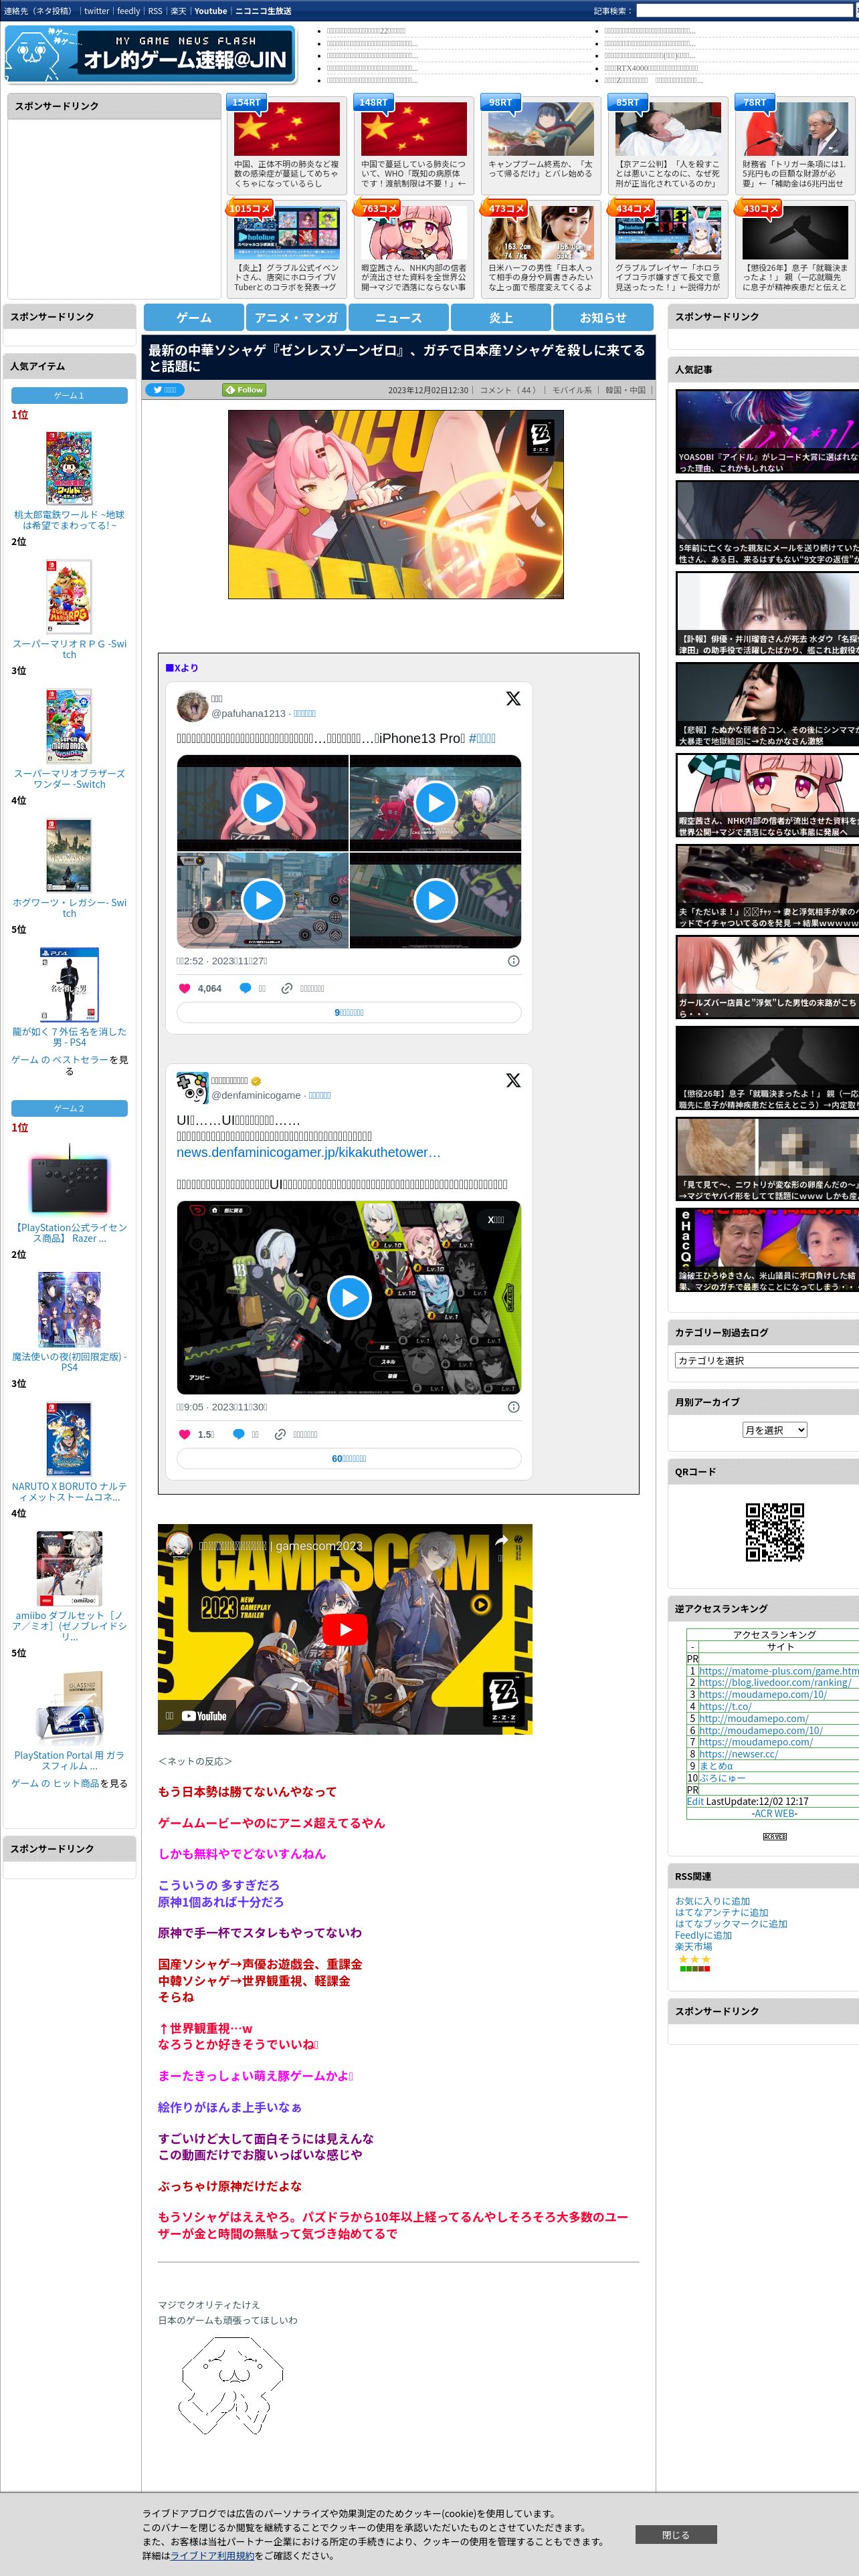This screenshot has width=859, height=2576.
Task: Click ゲーム1 ranking header button
Action: [x=69, y=396]
